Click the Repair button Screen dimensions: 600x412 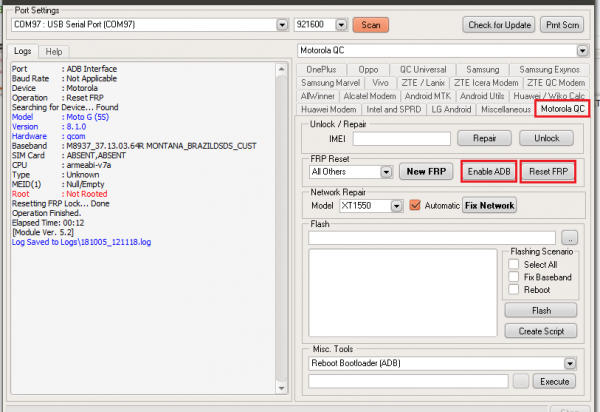tap(484, 138)
